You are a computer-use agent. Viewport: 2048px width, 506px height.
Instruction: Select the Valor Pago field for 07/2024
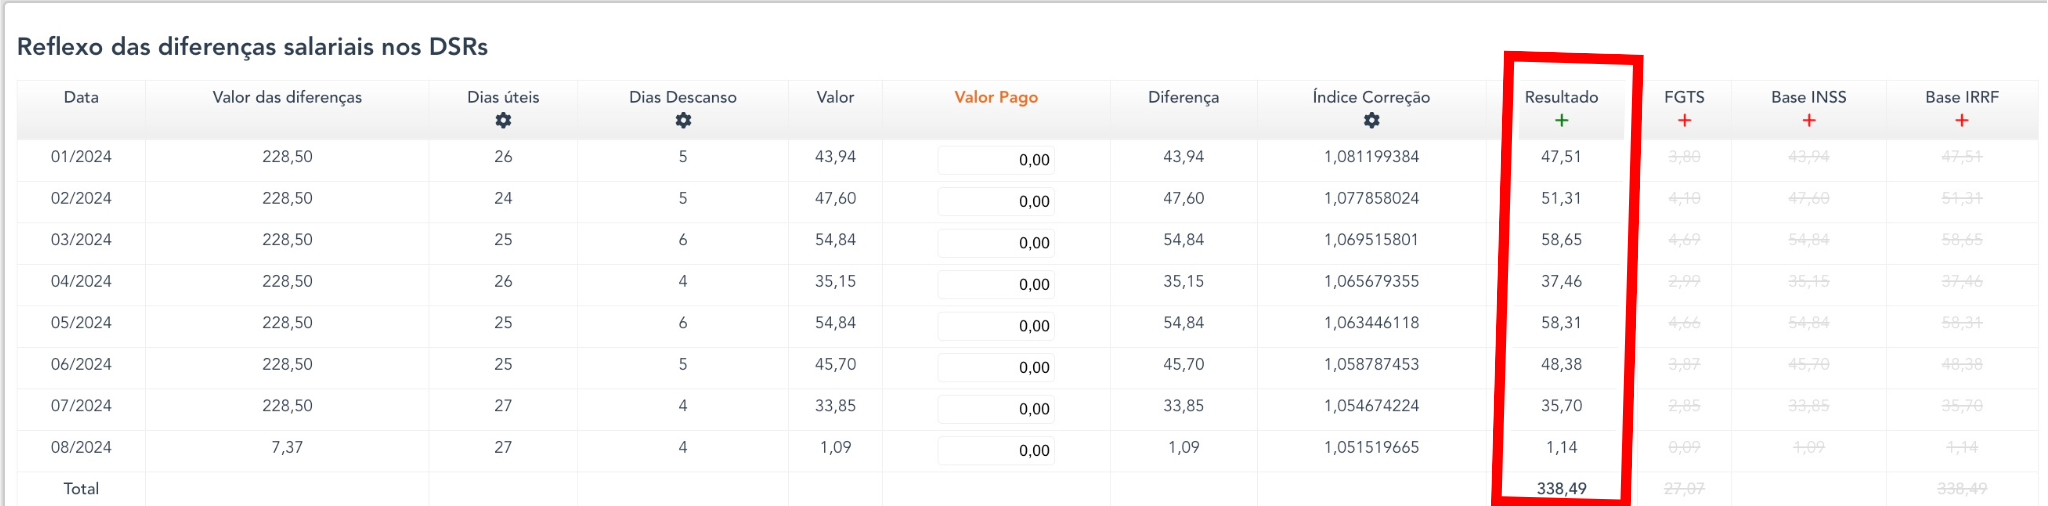[x=996, y=409]
